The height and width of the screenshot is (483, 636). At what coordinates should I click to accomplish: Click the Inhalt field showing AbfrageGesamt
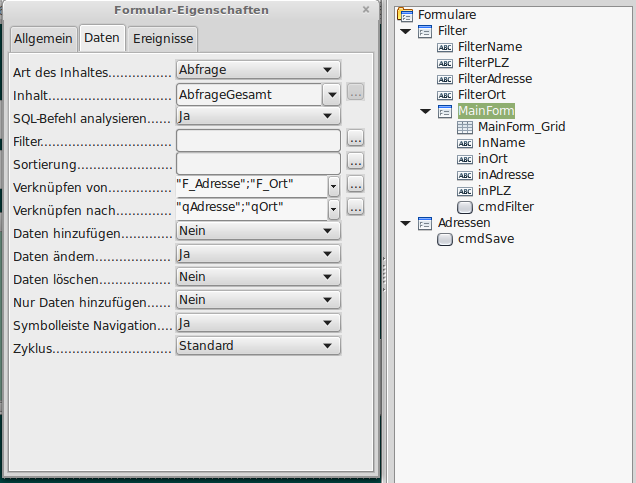[249, 95]
